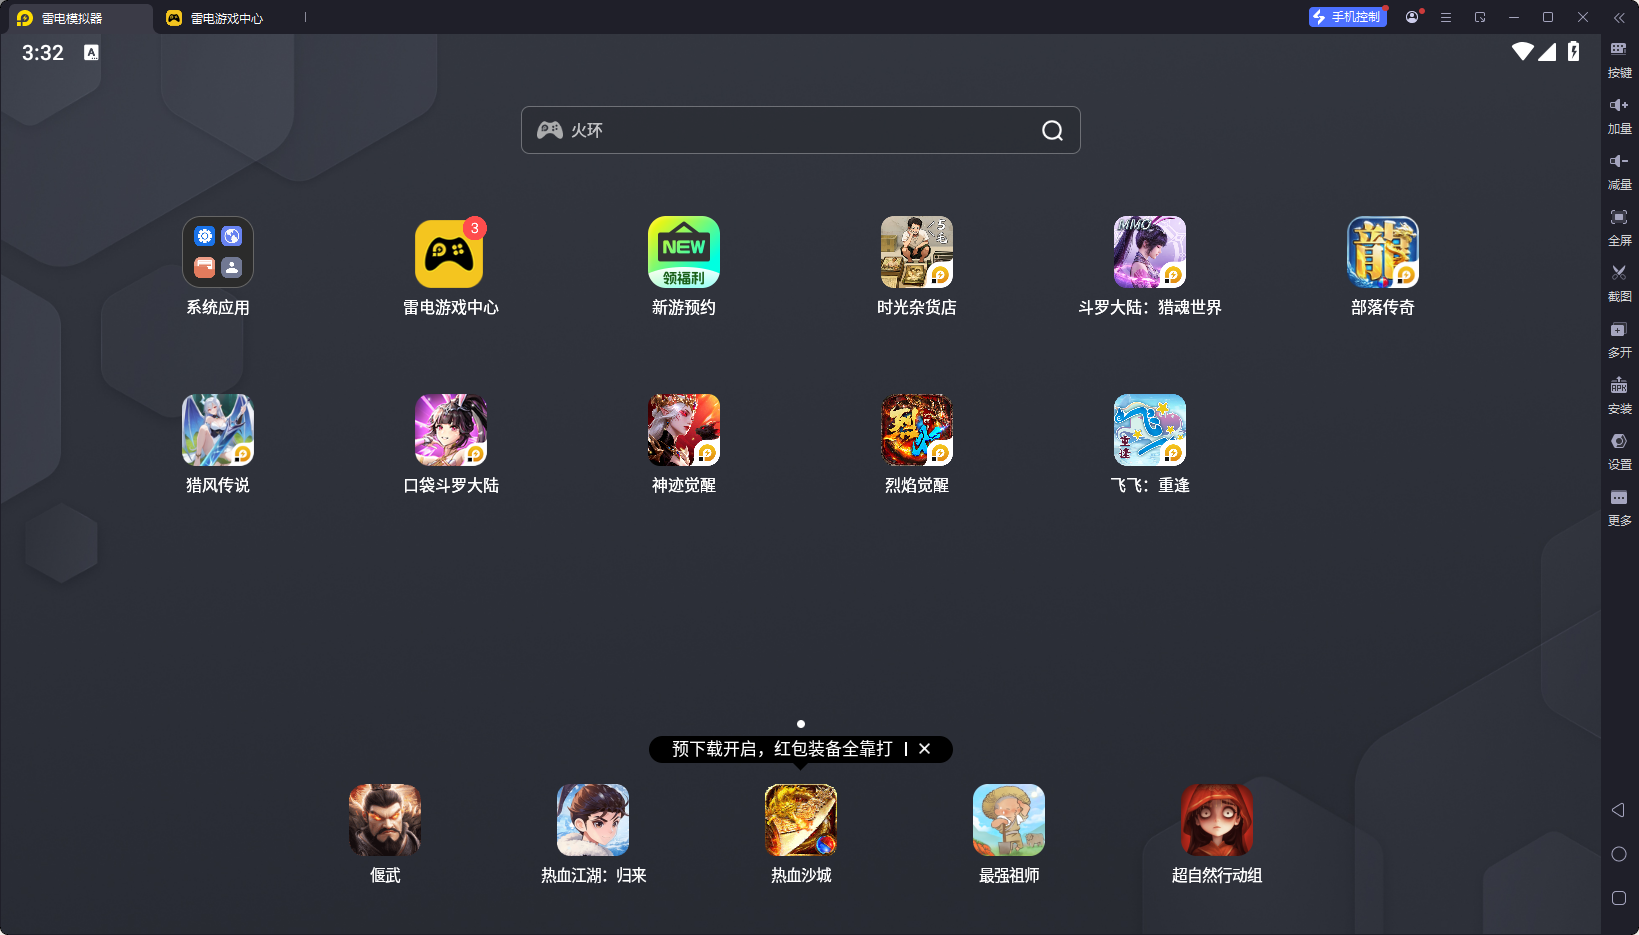Click the magnifier search icon
Image resolution: width=1639 pixels, height=935 pixels.
(x=1052, y=130)
